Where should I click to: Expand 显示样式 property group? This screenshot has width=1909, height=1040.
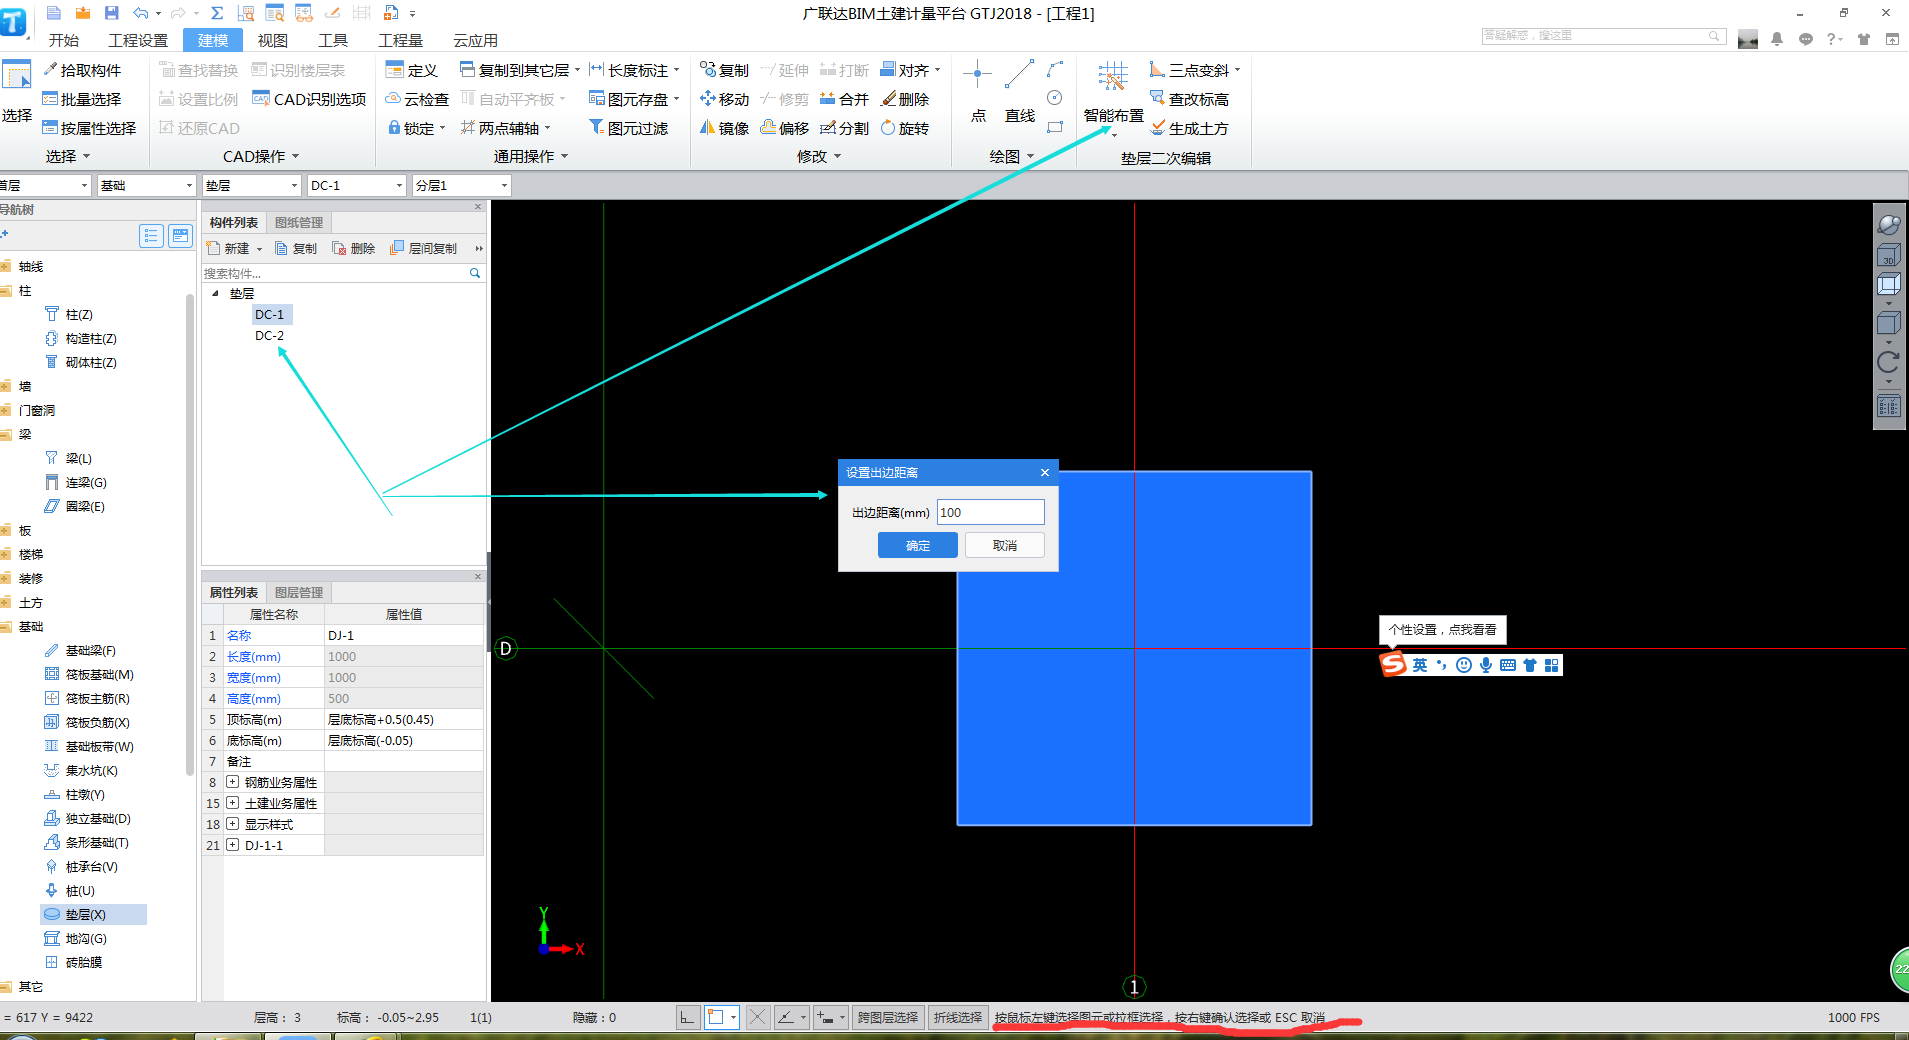pyautogui.click(x=232, y=824)
